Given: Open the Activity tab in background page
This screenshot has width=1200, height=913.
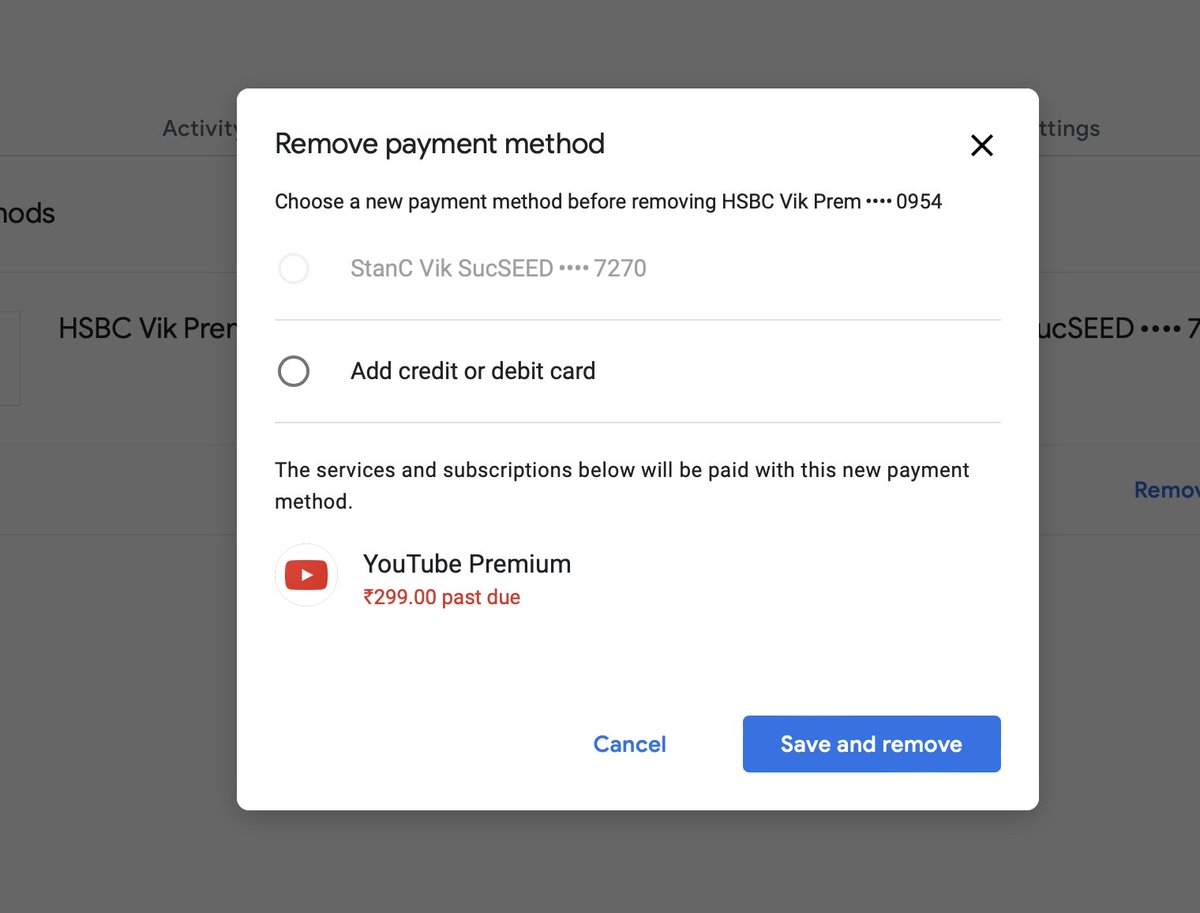Looking at the screenshot, I should (x=200, y=128).
